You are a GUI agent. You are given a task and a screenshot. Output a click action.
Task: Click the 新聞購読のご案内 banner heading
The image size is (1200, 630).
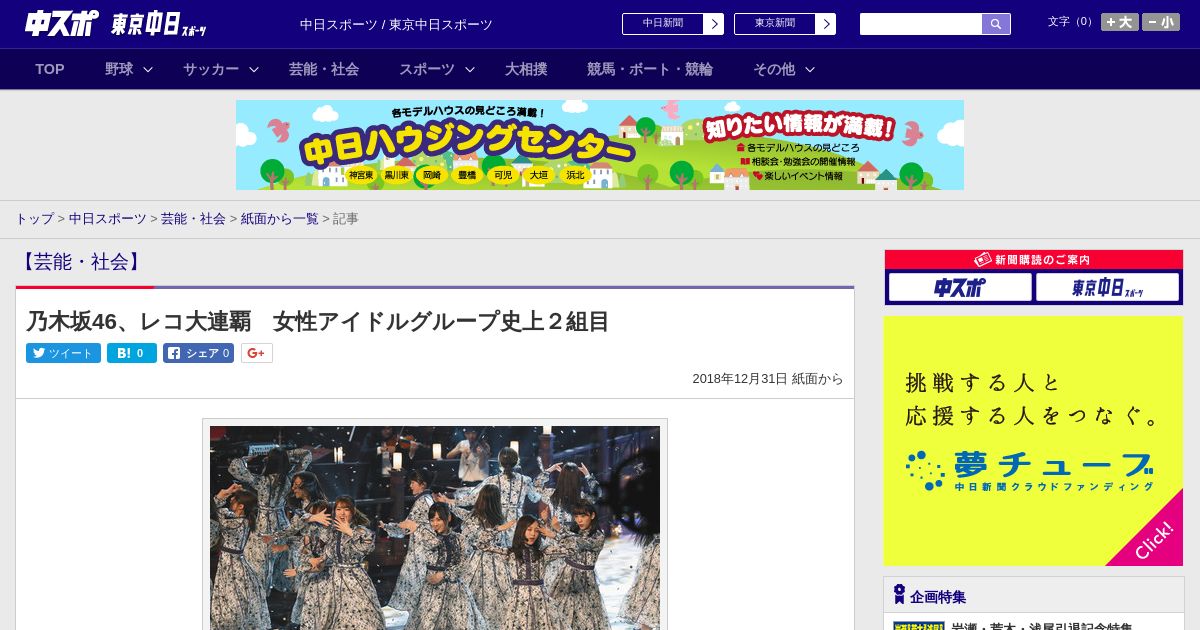pos(1034,259)
